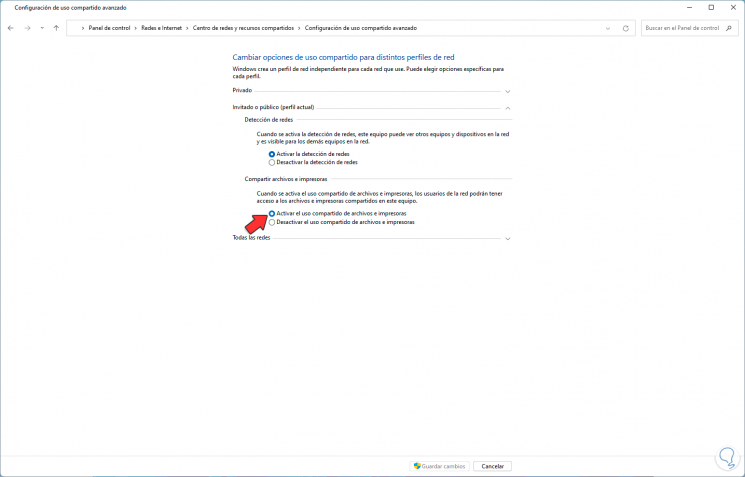
Task: Click the 'Cancelar' button
Action: (492, 466)
